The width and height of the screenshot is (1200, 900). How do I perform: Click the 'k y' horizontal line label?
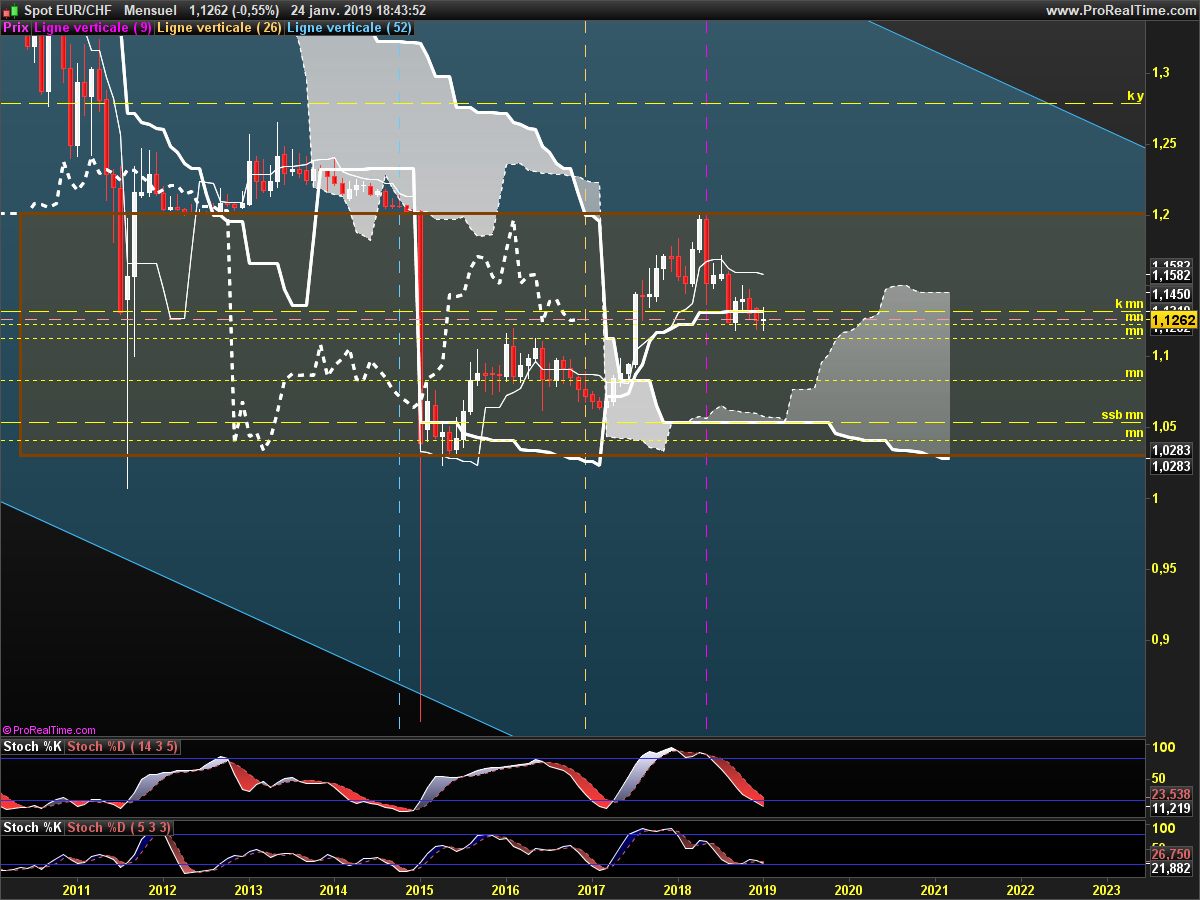1134,96
